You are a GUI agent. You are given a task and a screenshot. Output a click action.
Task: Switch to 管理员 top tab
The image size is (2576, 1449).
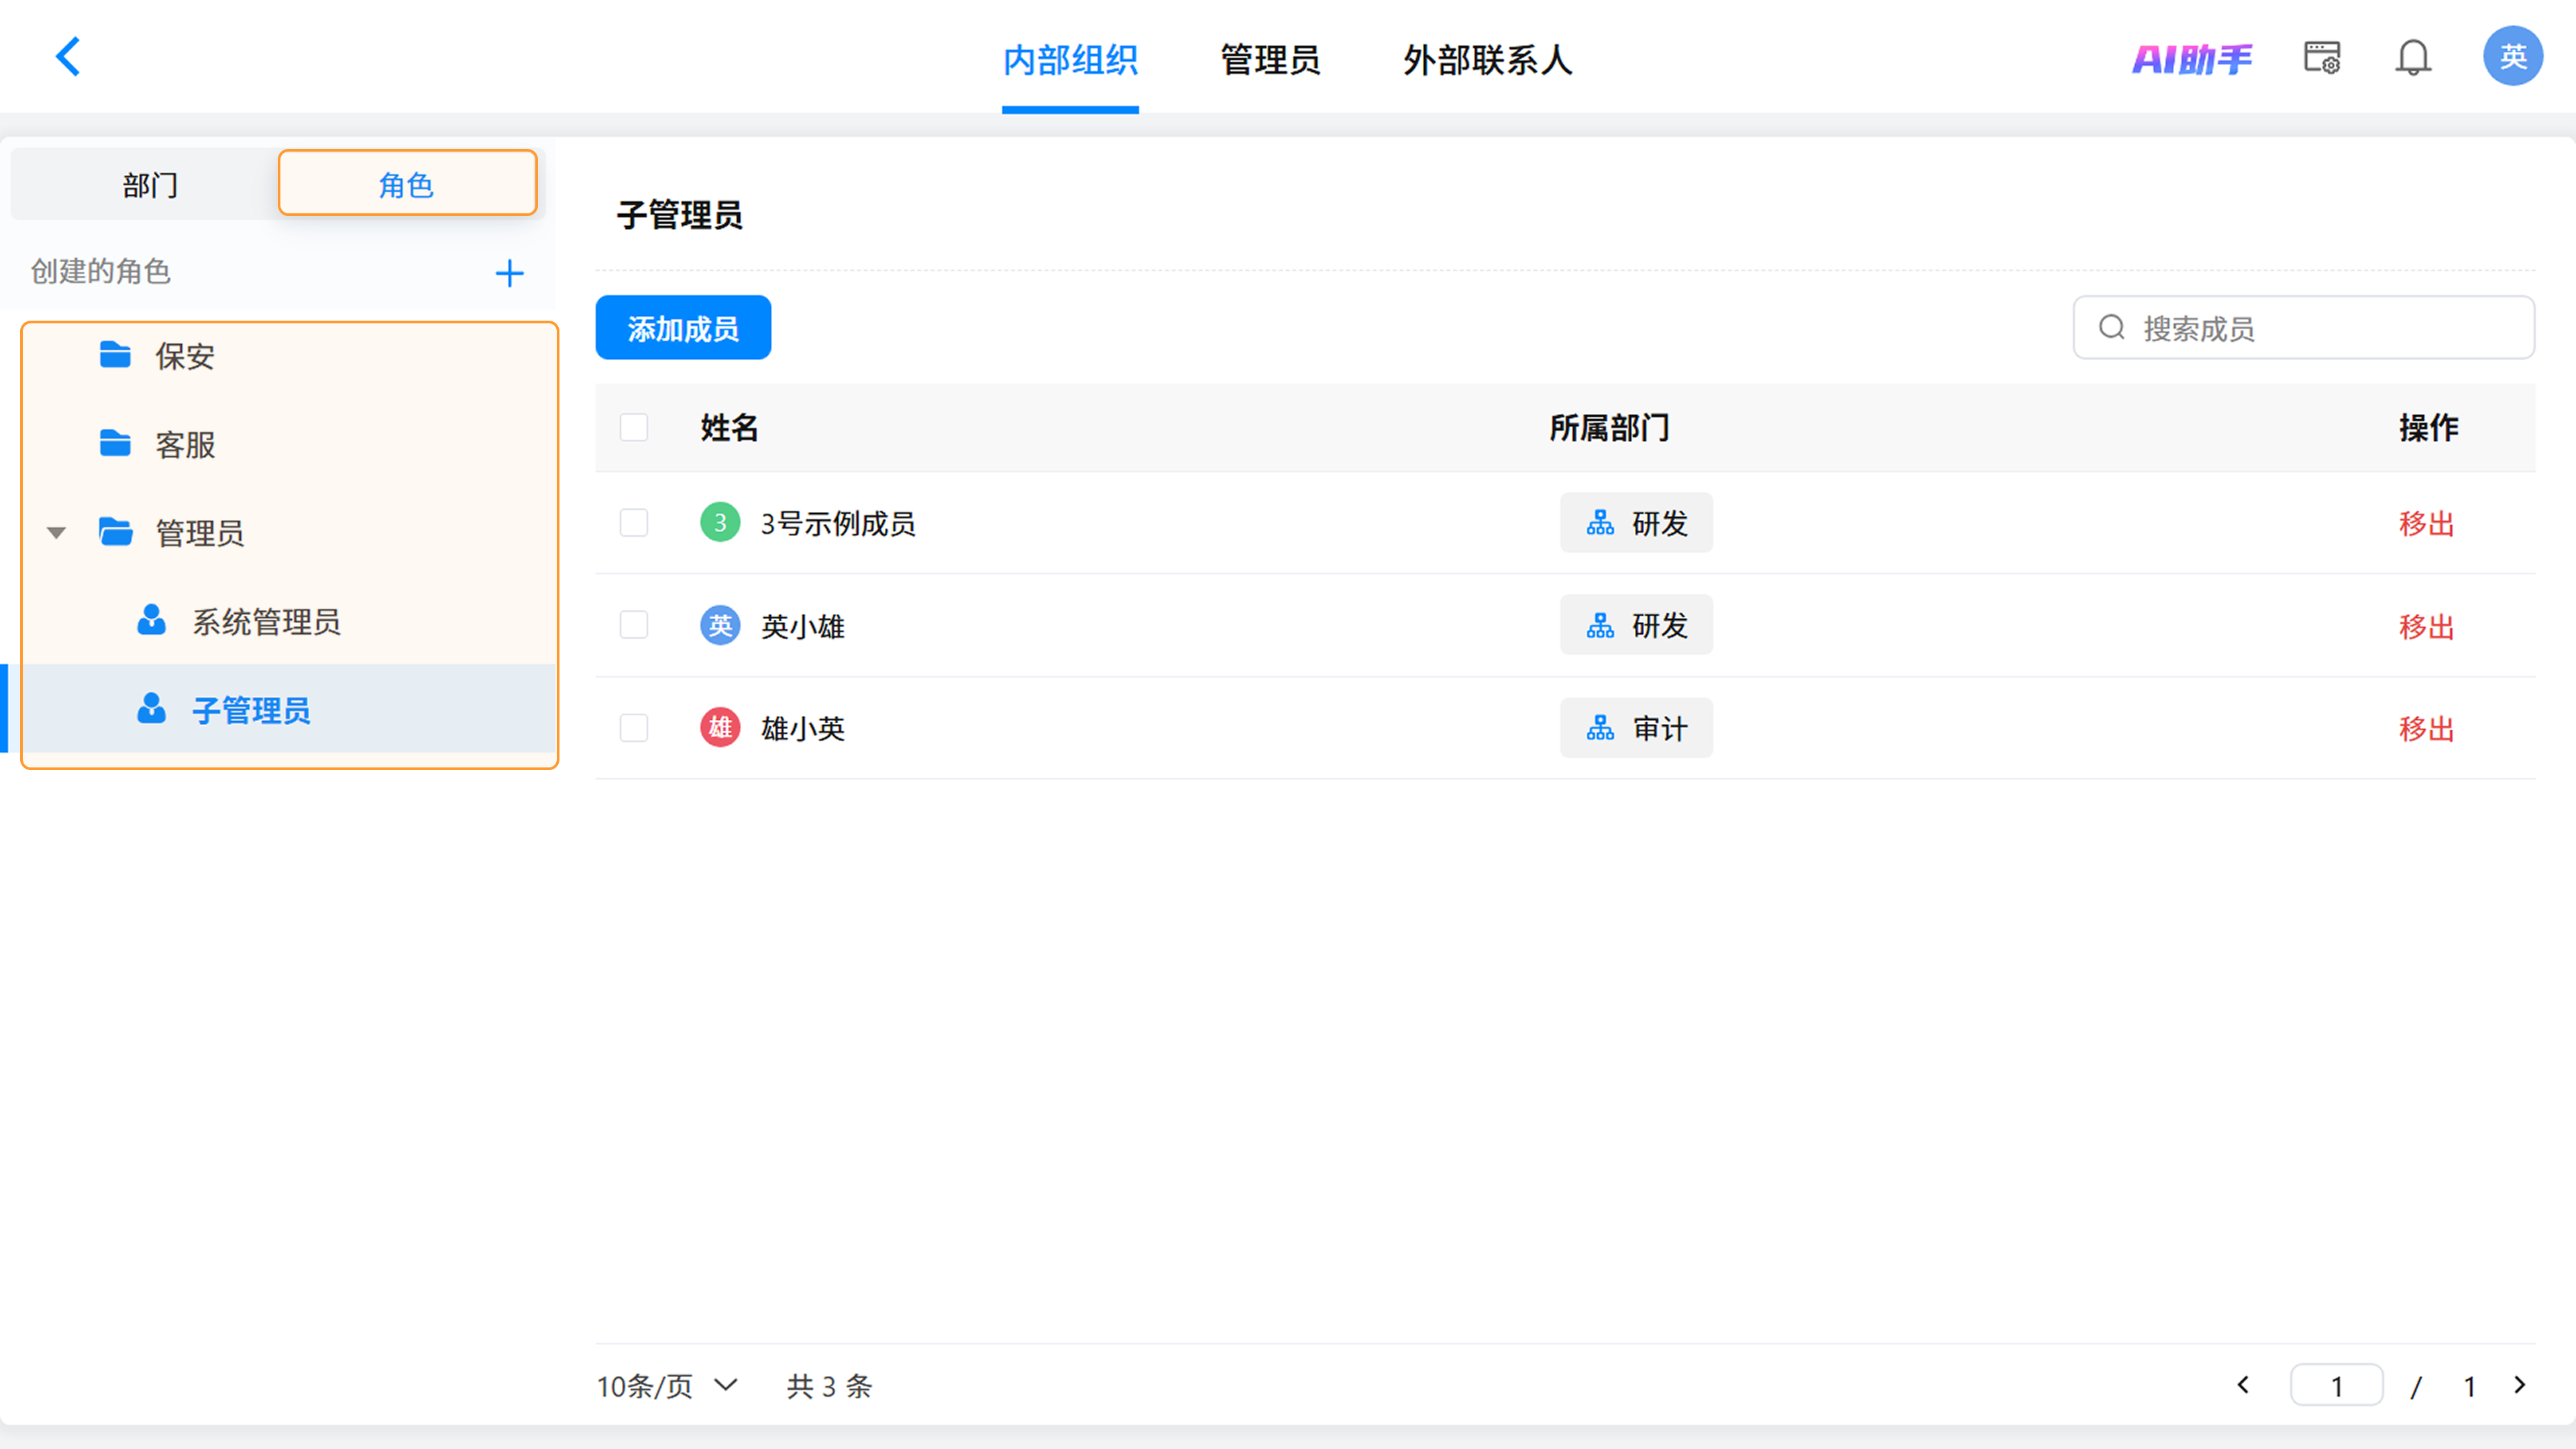pyautogui.click(x=1270, y=60)
